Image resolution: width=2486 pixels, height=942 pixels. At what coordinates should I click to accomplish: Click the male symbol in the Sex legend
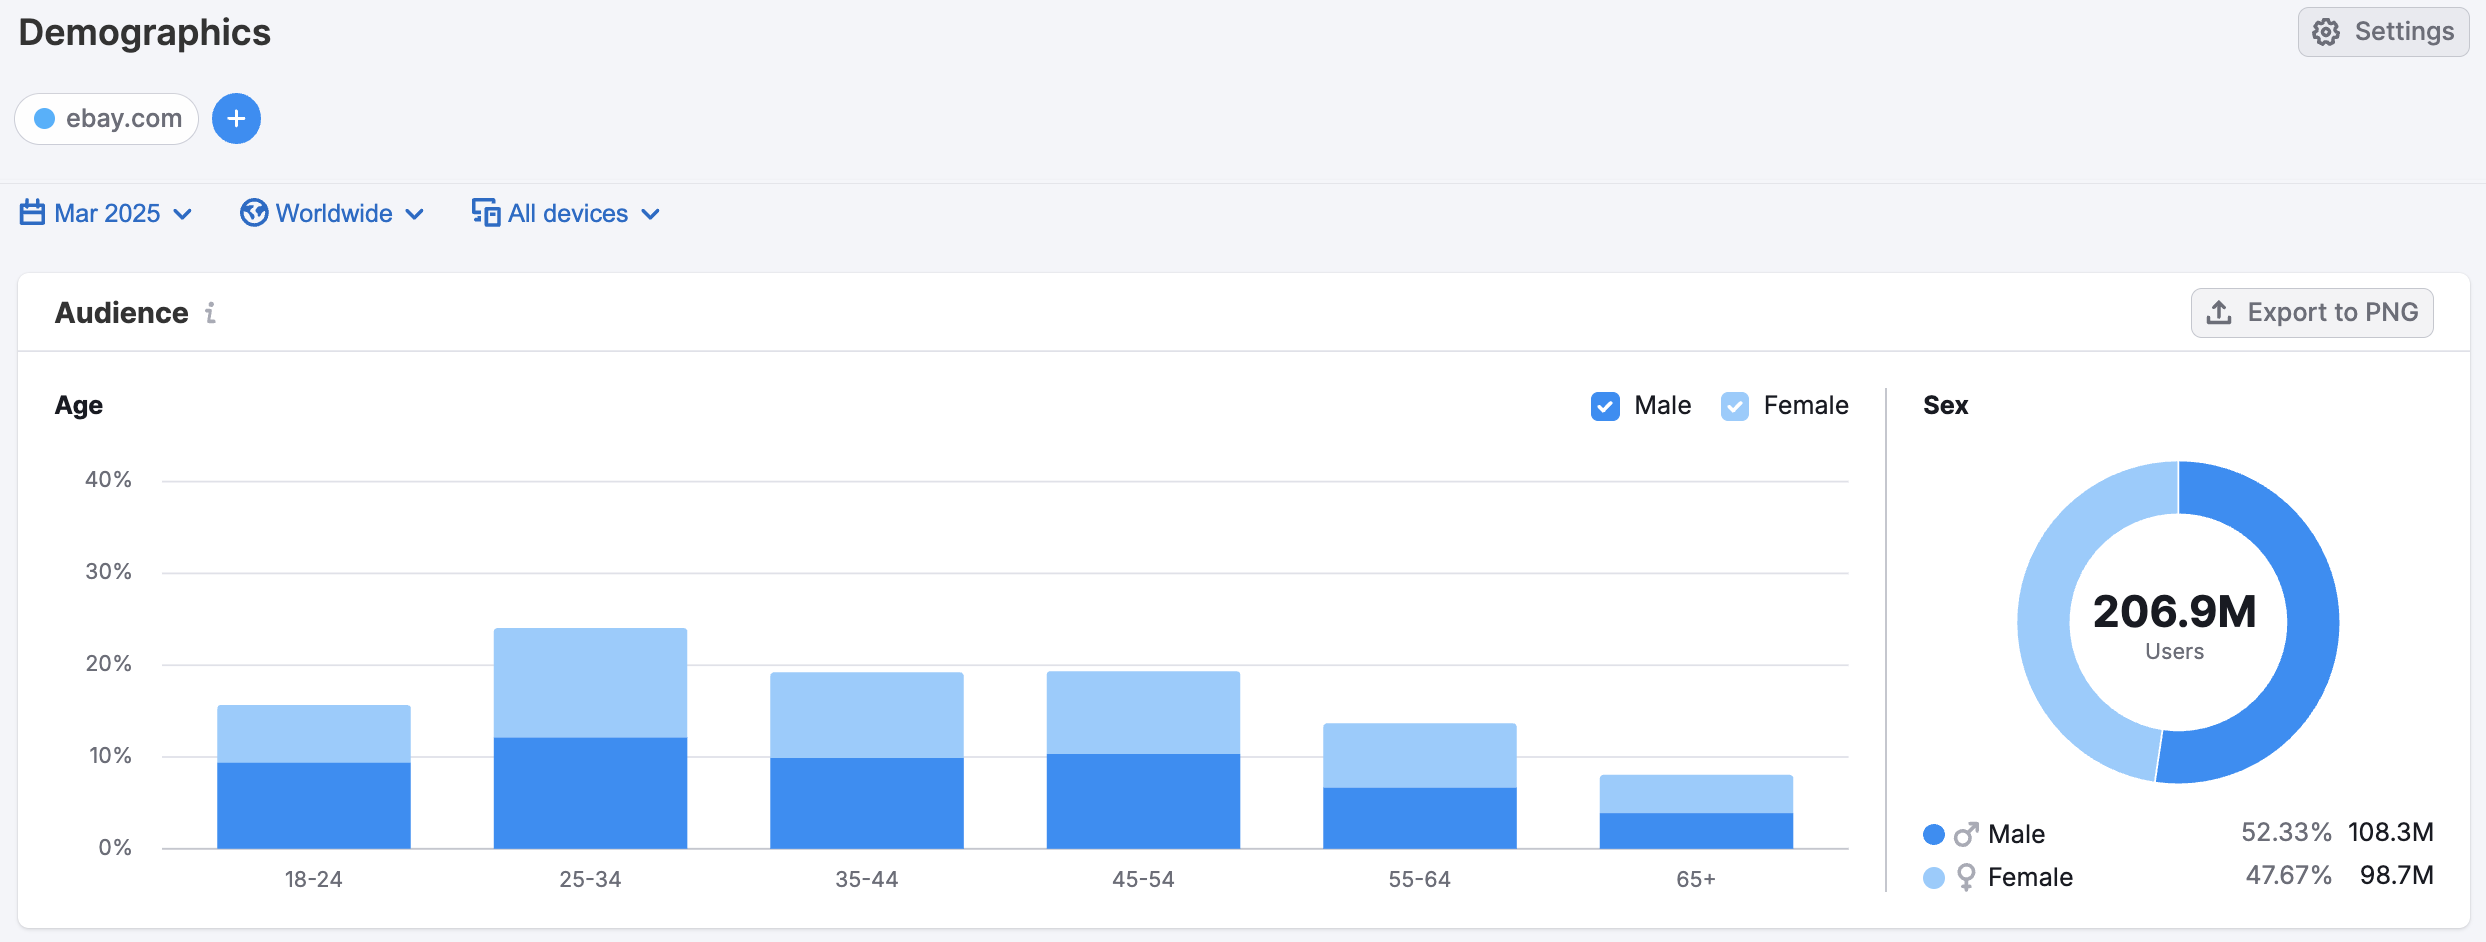tap(1969, 833)
